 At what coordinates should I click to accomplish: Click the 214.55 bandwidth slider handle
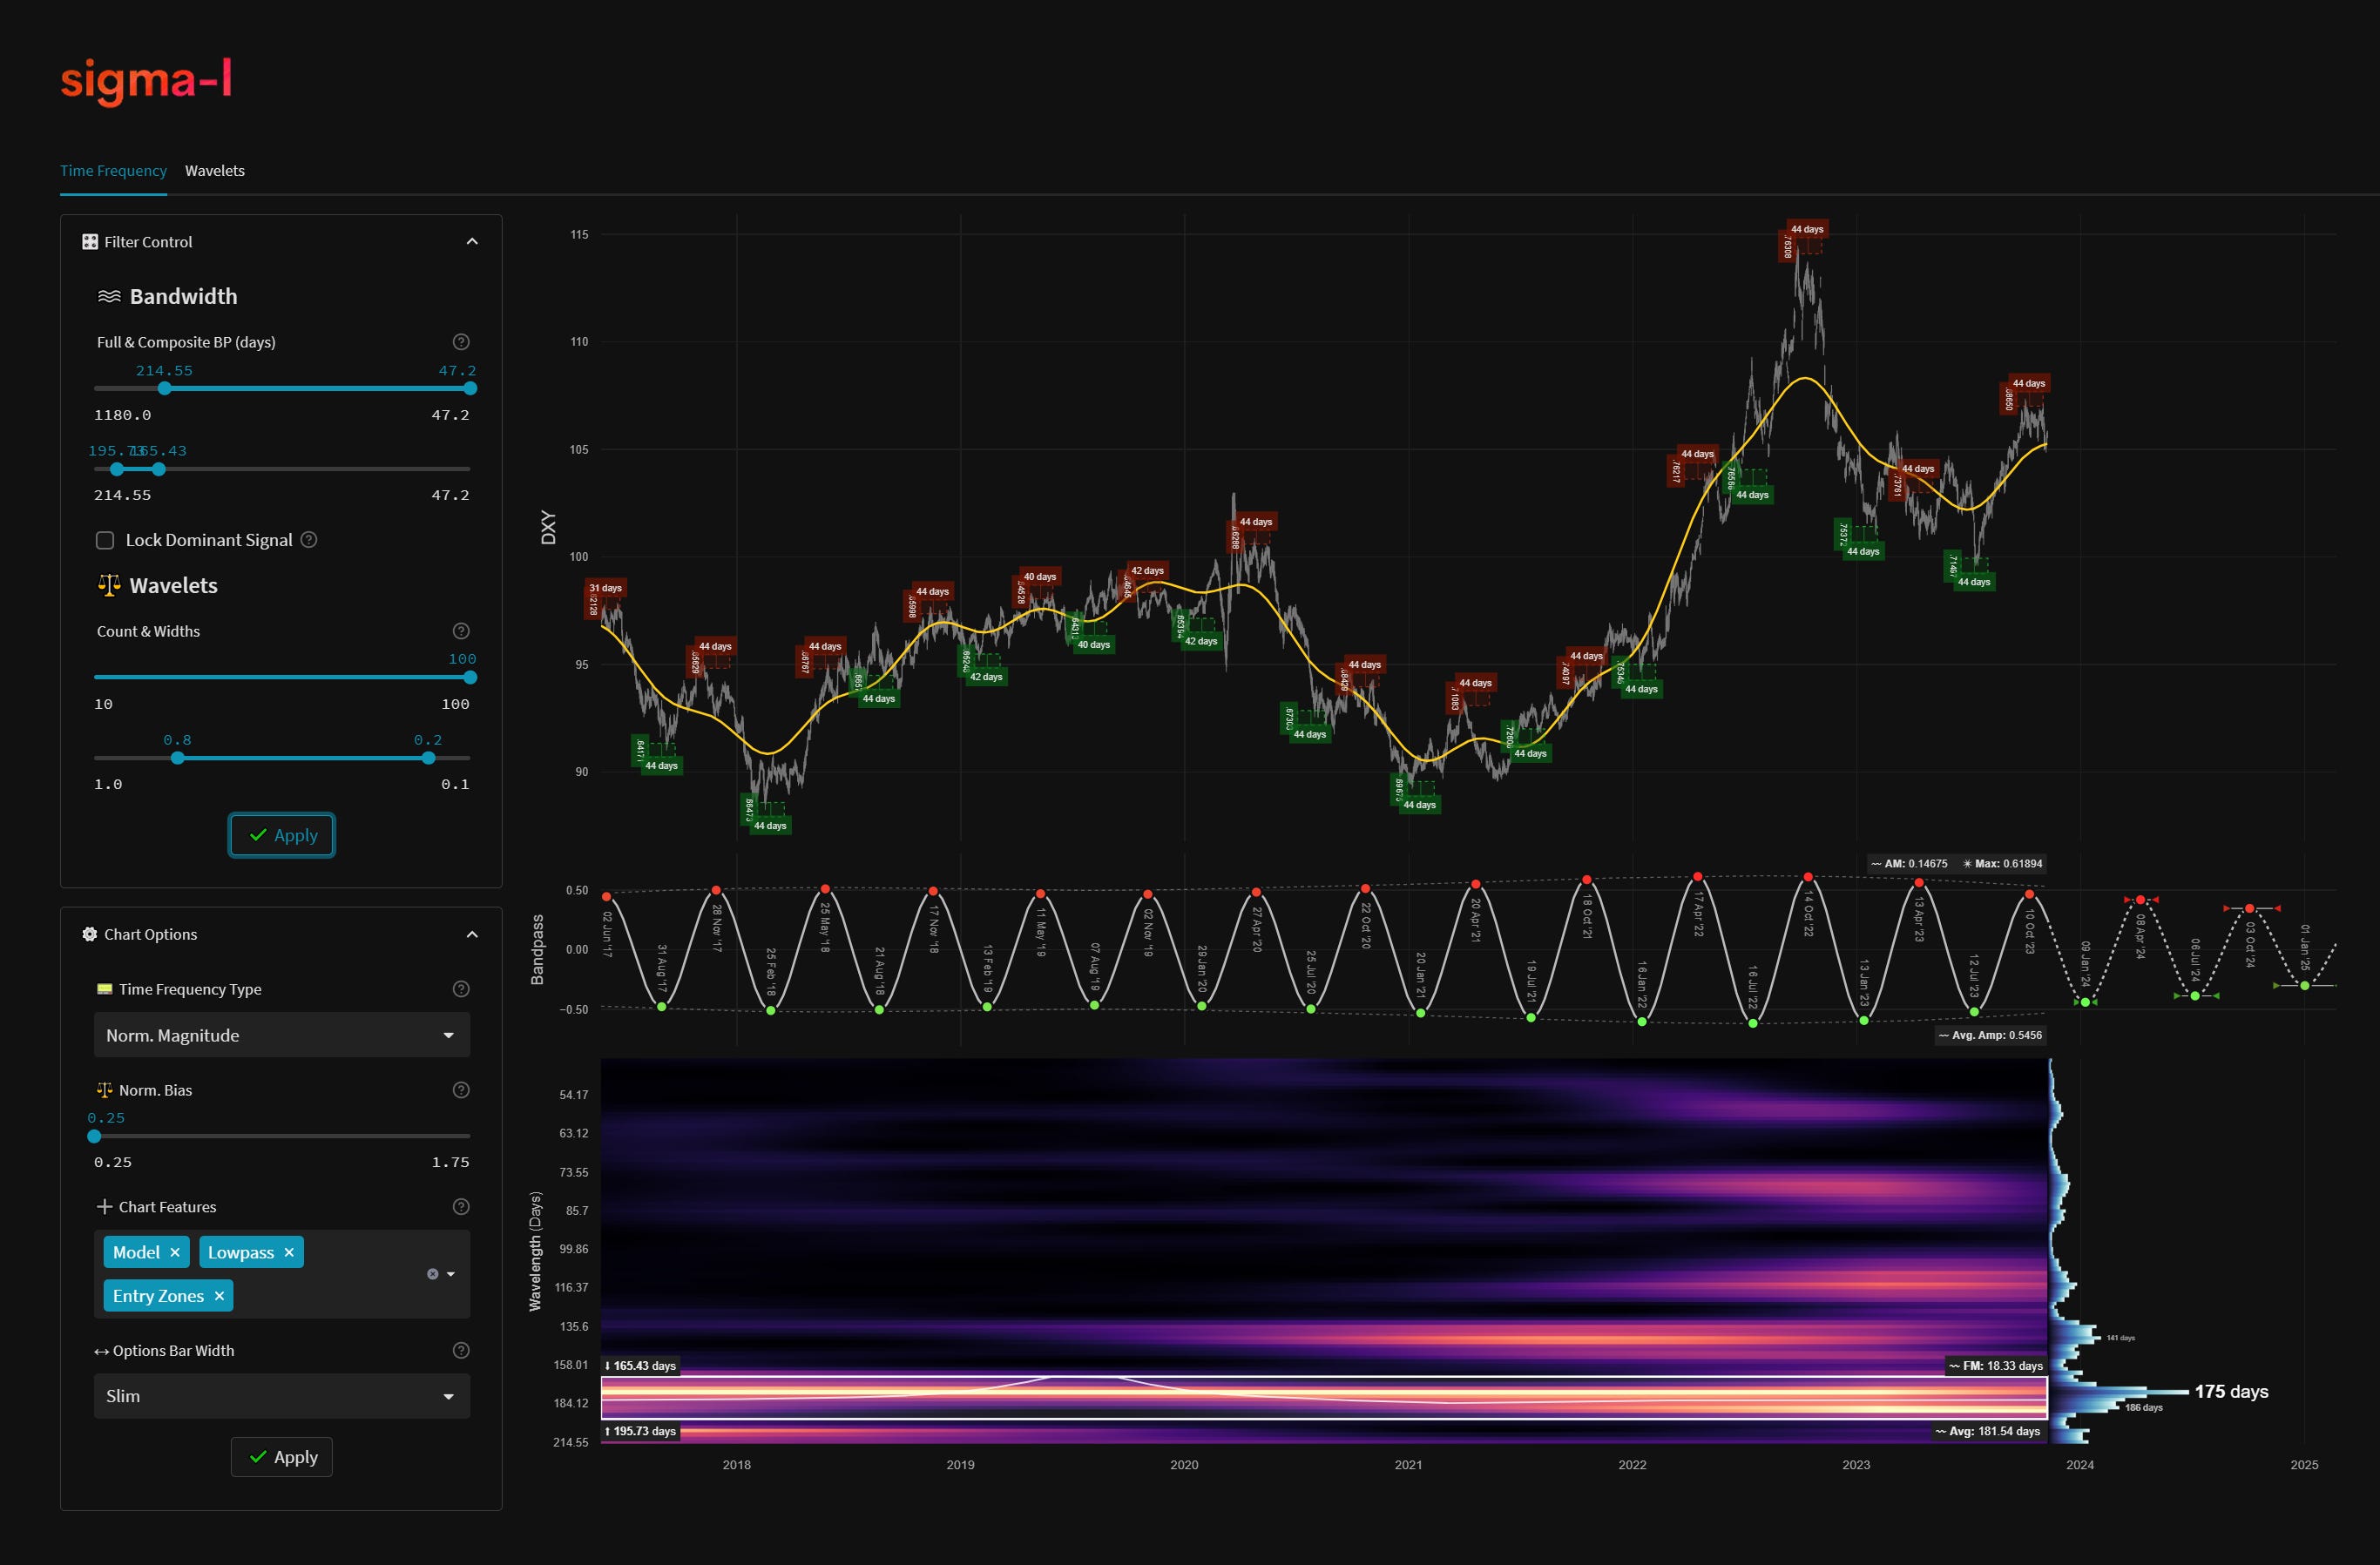(165, 388)
